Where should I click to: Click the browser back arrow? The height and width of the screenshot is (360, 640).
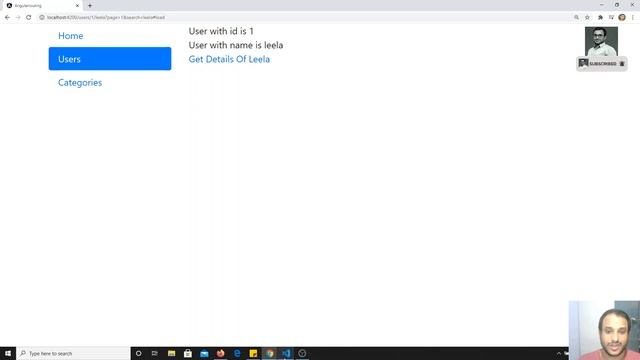(7, 18)
